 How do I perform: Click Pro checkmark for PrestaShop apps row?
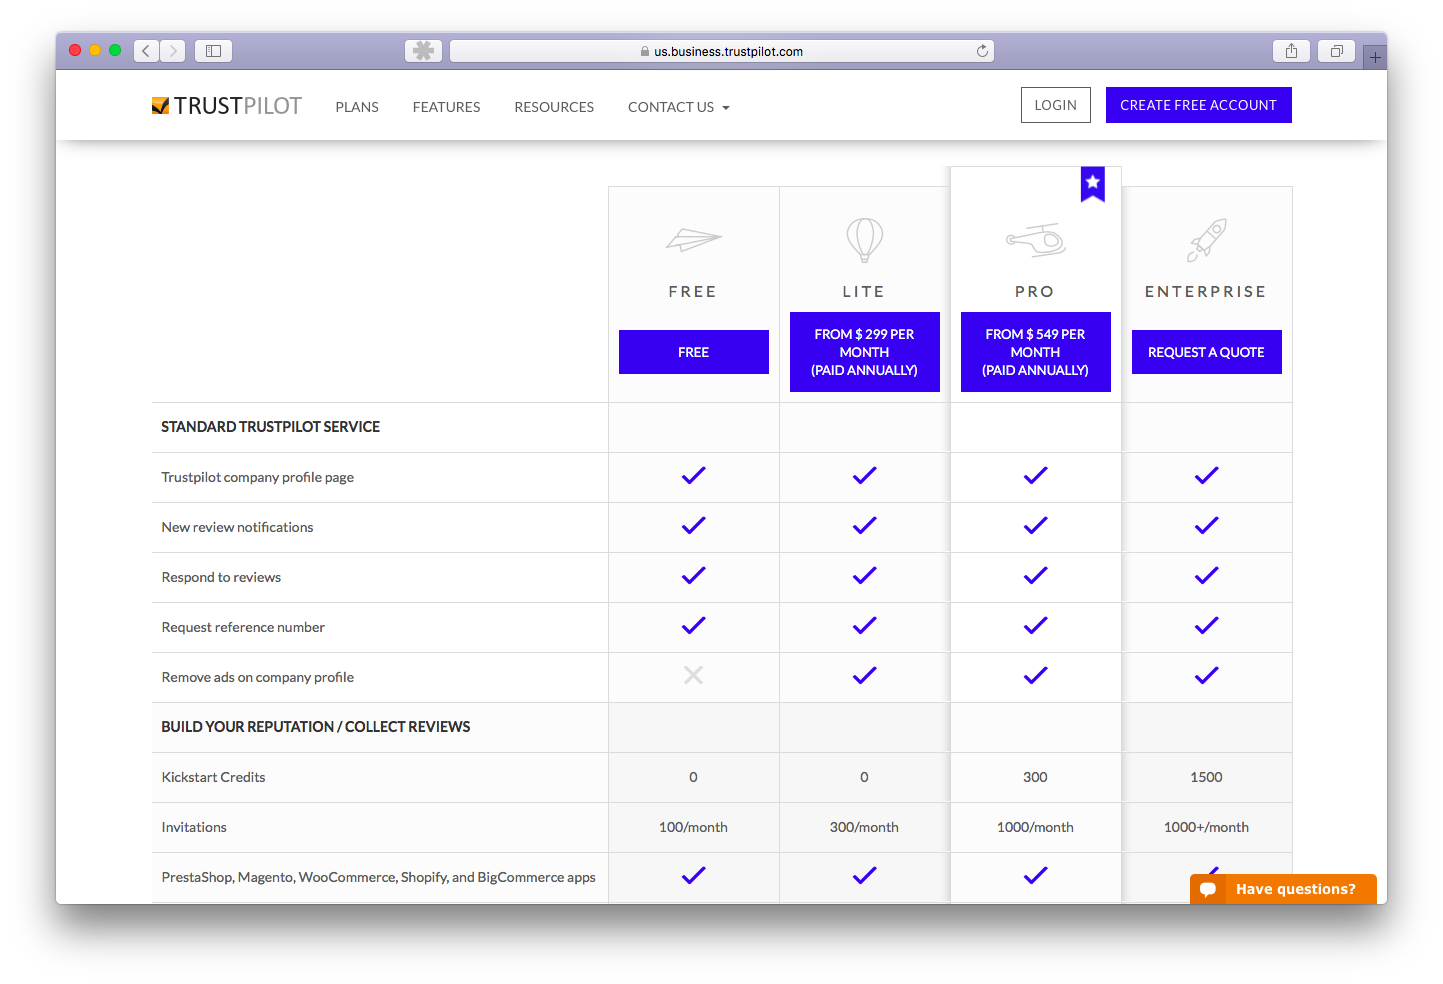pos(1035,876)
